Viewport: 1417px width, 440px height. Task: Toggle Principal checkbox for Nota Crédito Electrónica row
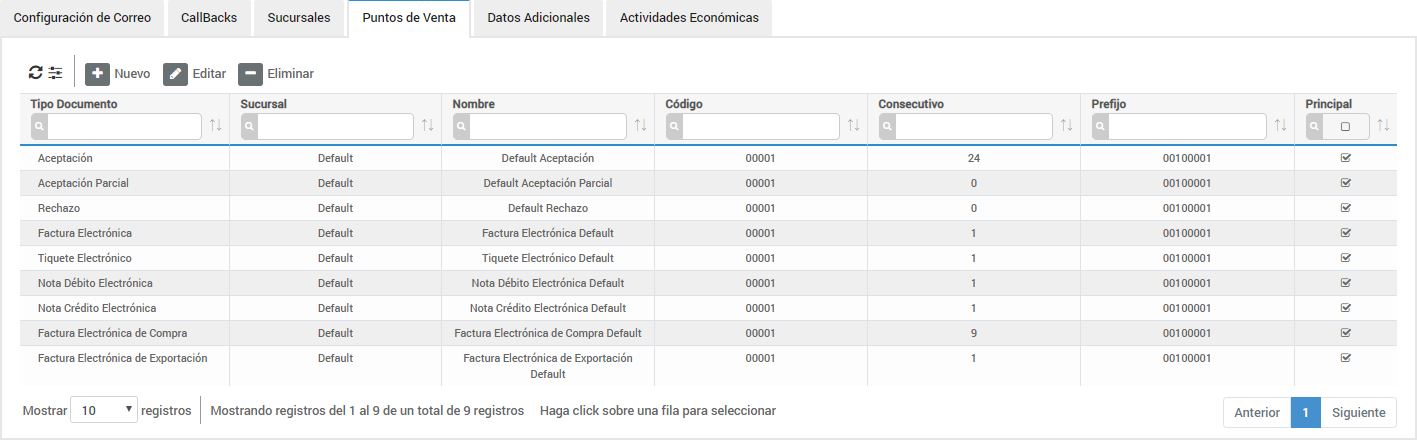click(1345, 308)
